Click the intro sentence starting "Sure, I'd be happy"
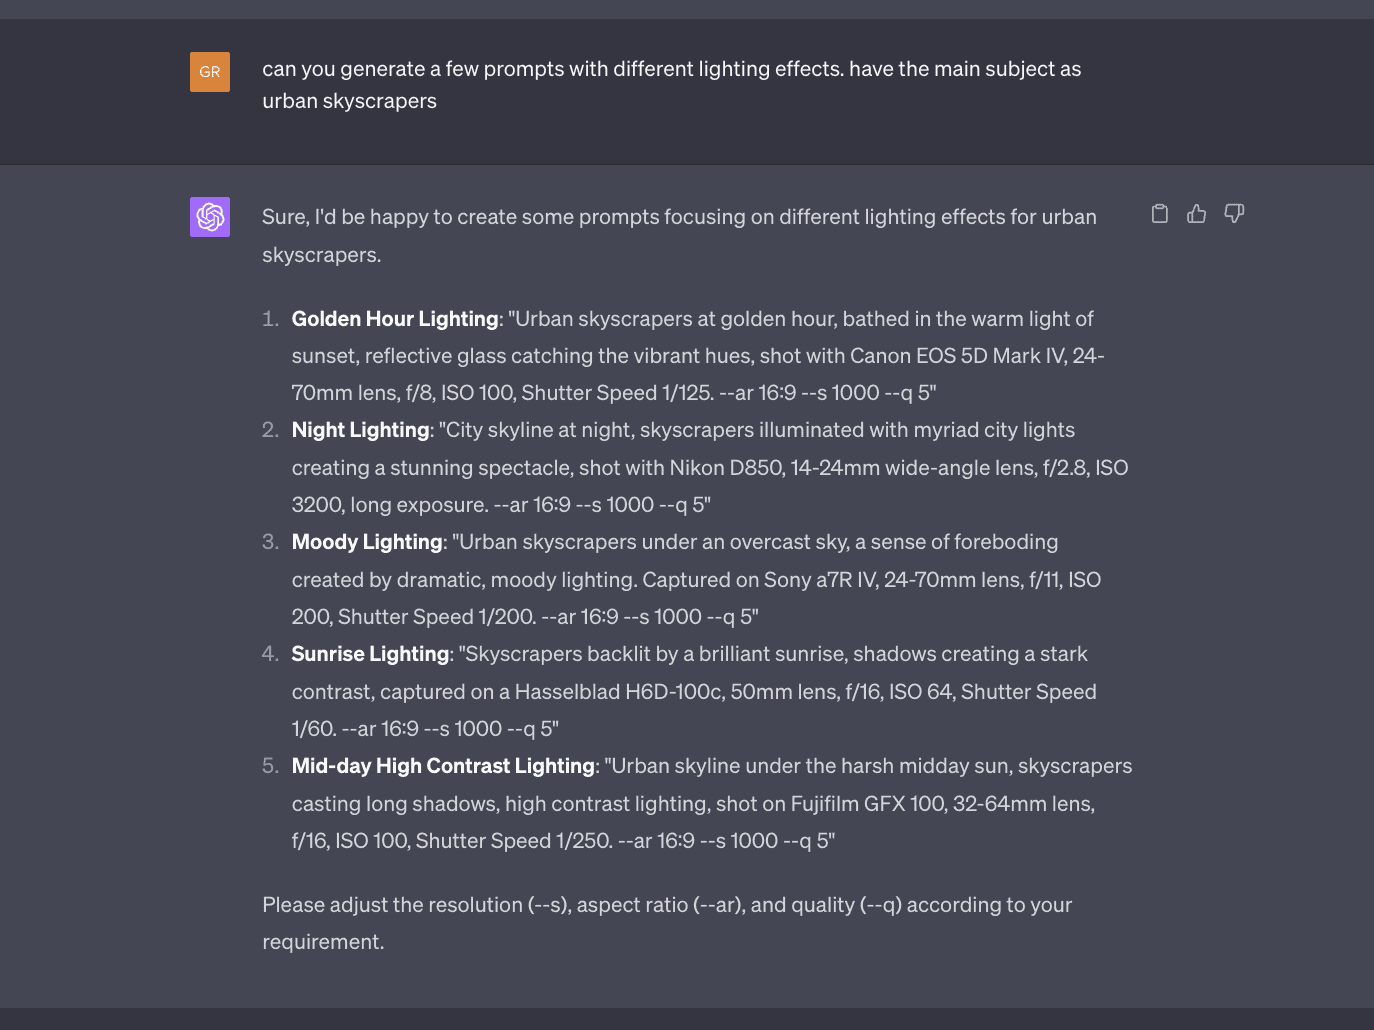1374x1030 pixels. (679, 236)
